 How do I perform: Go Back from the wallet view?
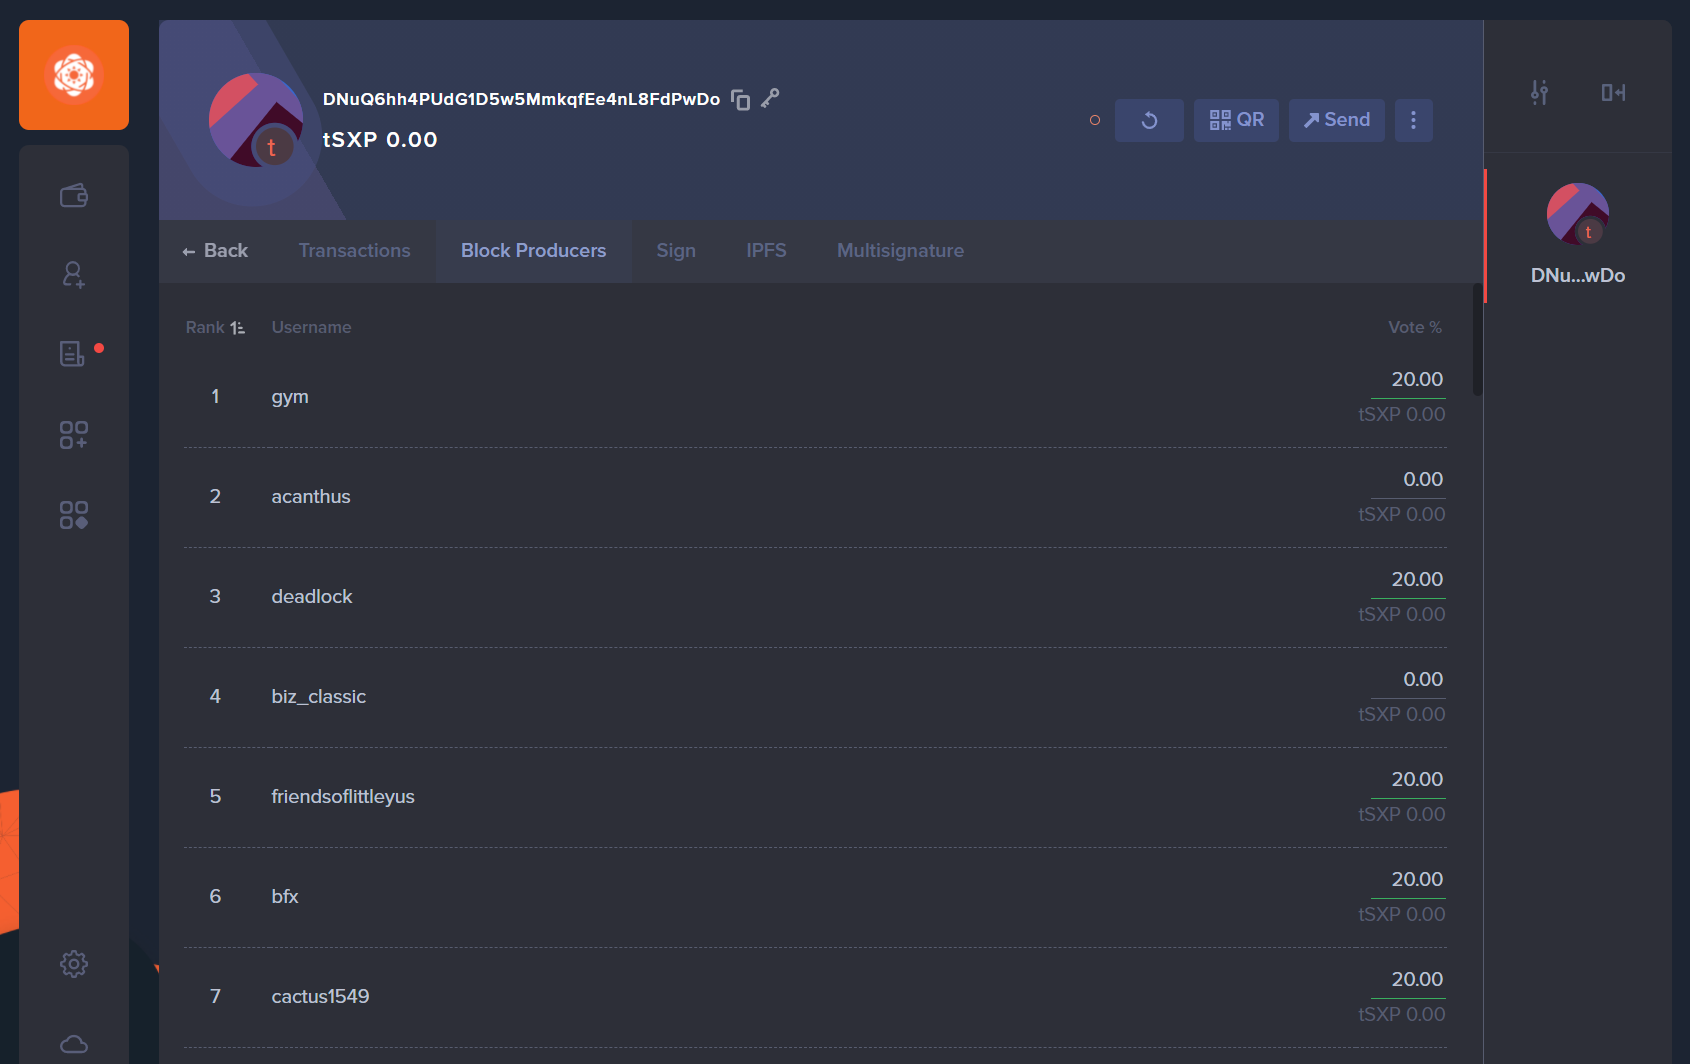click(215, 251)
